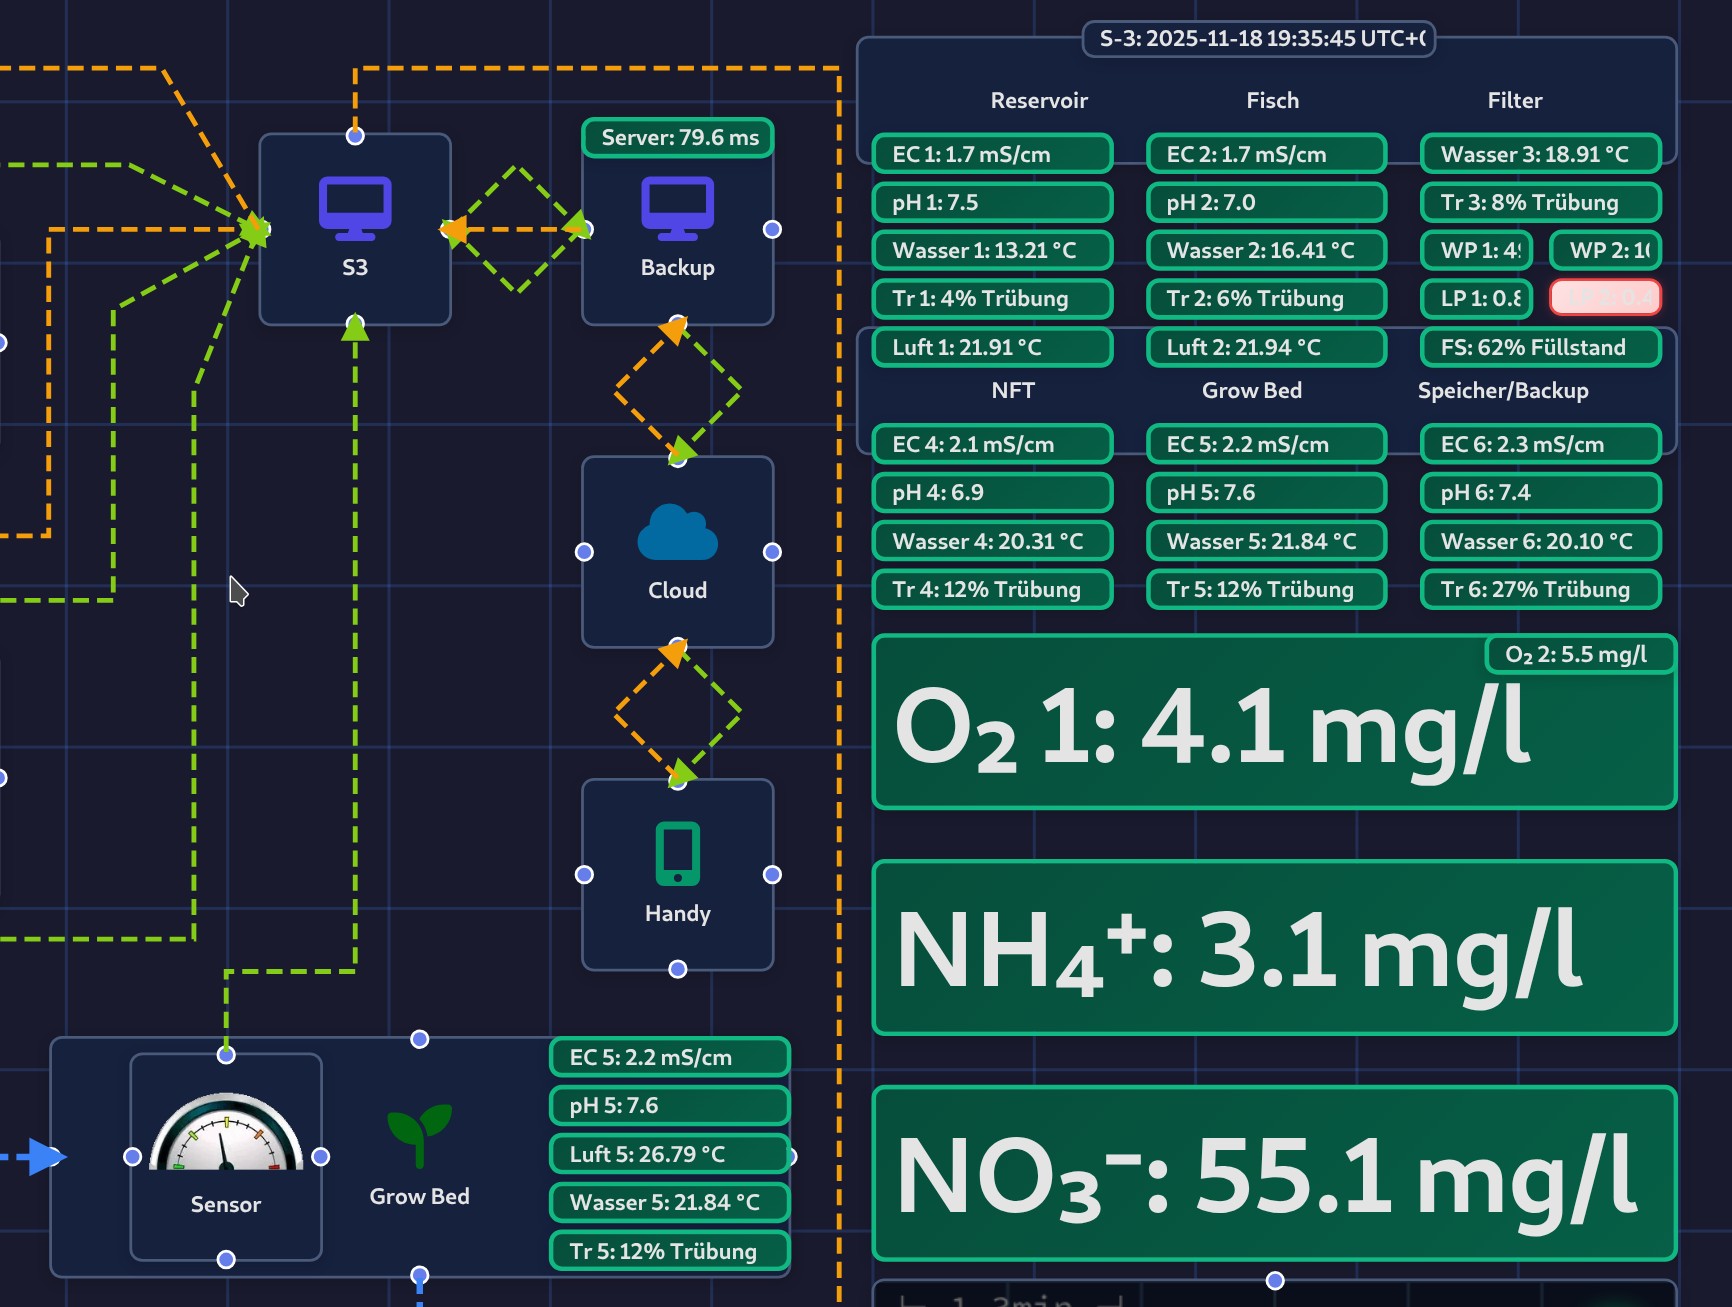Click the Tr 6: 27% Trübung value
Screen dimensions: 1732x1307
tap(1539, 589)
